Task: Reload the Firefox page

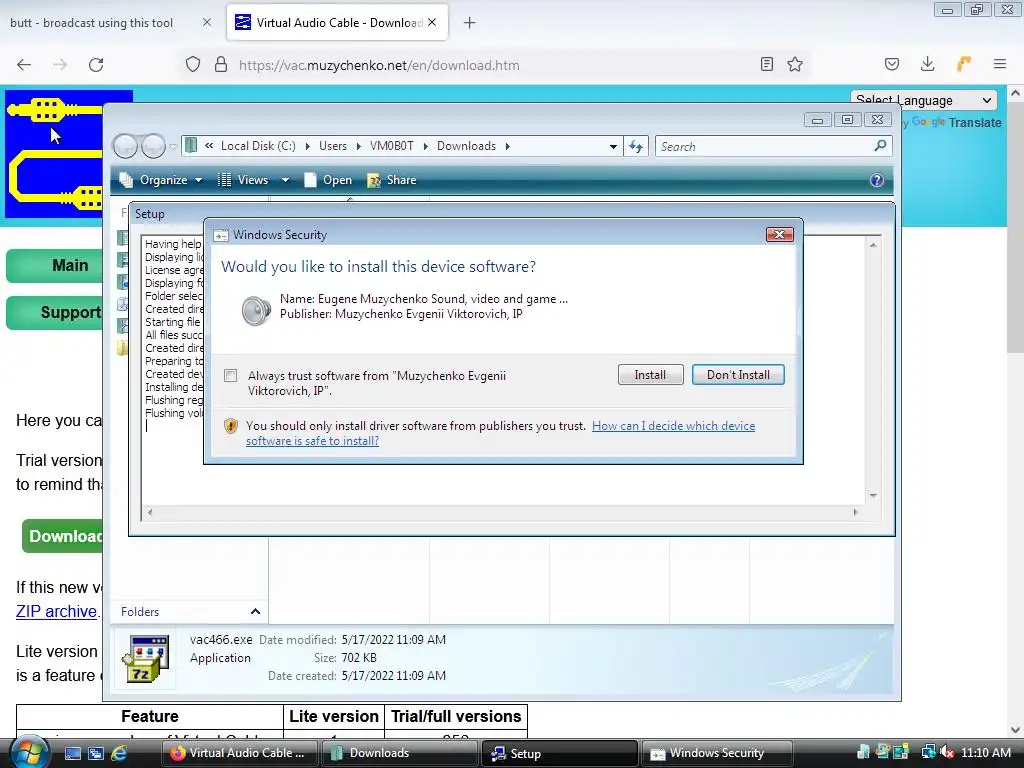Action: click(96, 65)
